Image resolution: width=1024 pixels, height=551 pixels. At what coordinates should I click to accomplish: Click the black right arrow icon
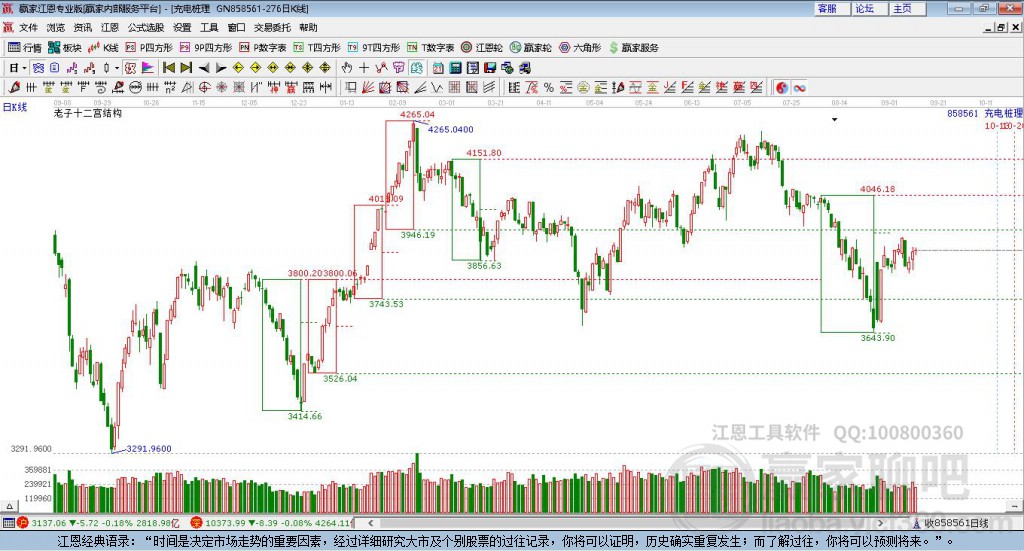[x=221, y=68]
